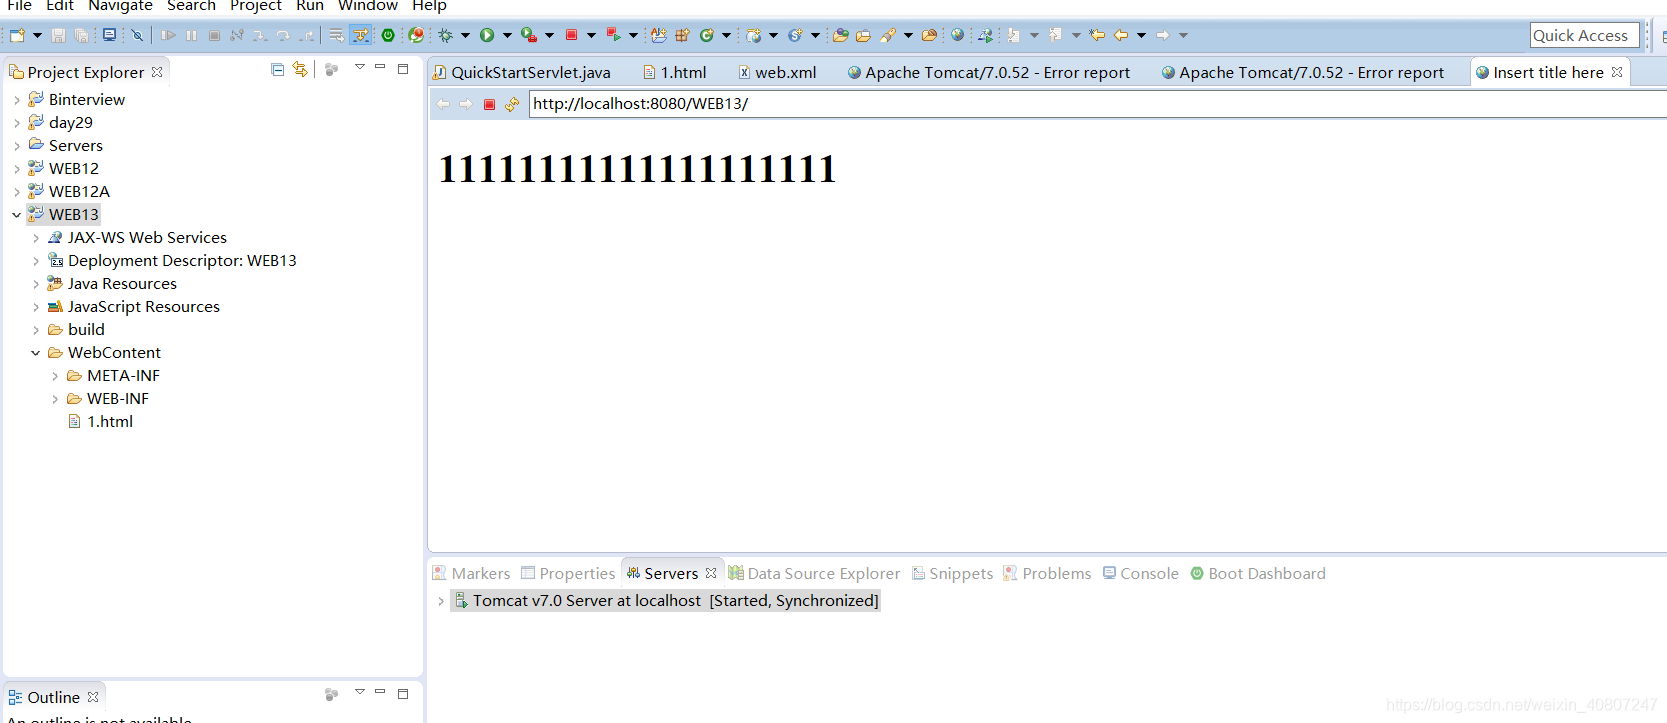The width and height of the screenshot is (1667, 723).
Task: Expand the day29 project
Action: 17,122
